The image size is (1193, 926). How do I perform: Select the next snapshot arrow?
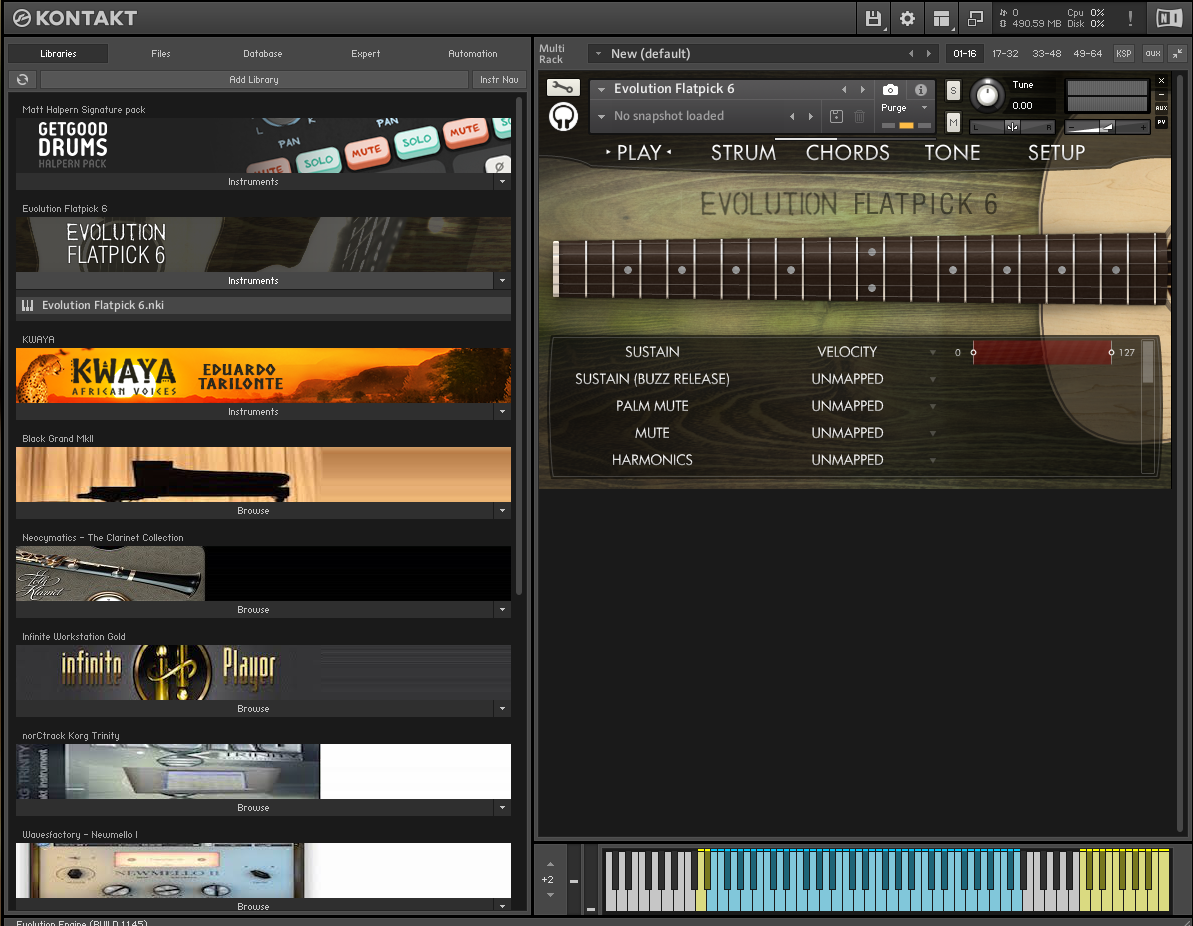[x=811, y=116]
